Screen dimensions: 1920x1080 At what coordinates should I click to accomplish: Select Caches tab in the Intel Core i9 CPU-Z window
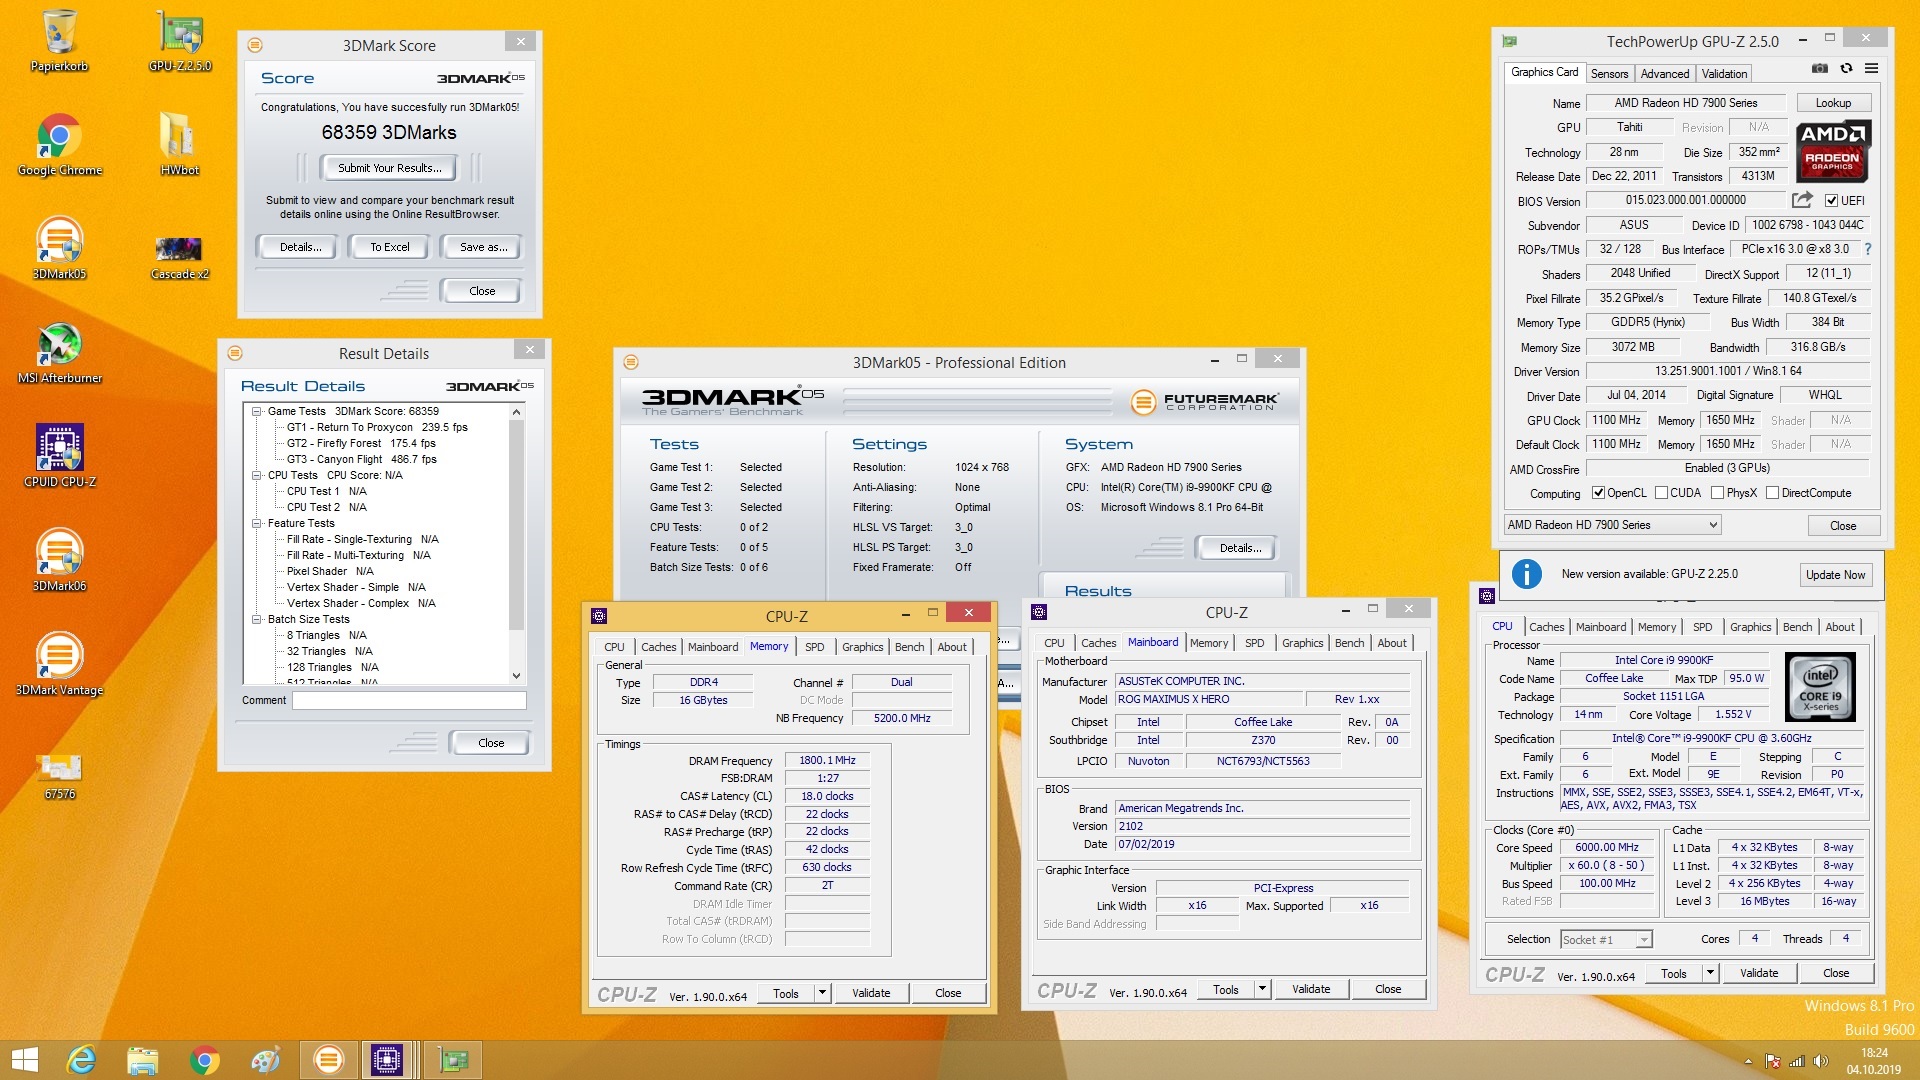[x=1546, y=627]
